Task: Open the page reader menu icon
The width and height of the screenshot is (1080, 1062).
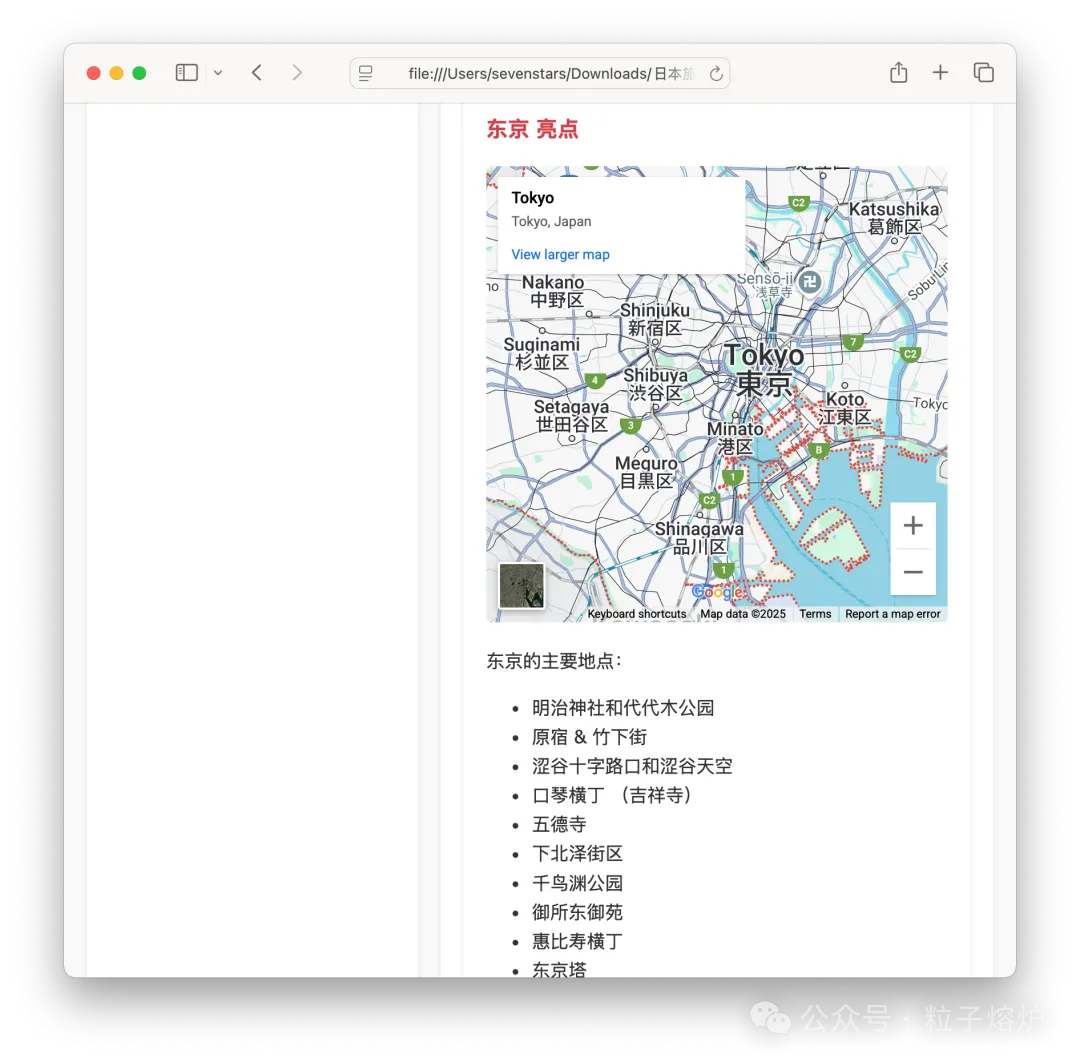Action: click(366, 73)
